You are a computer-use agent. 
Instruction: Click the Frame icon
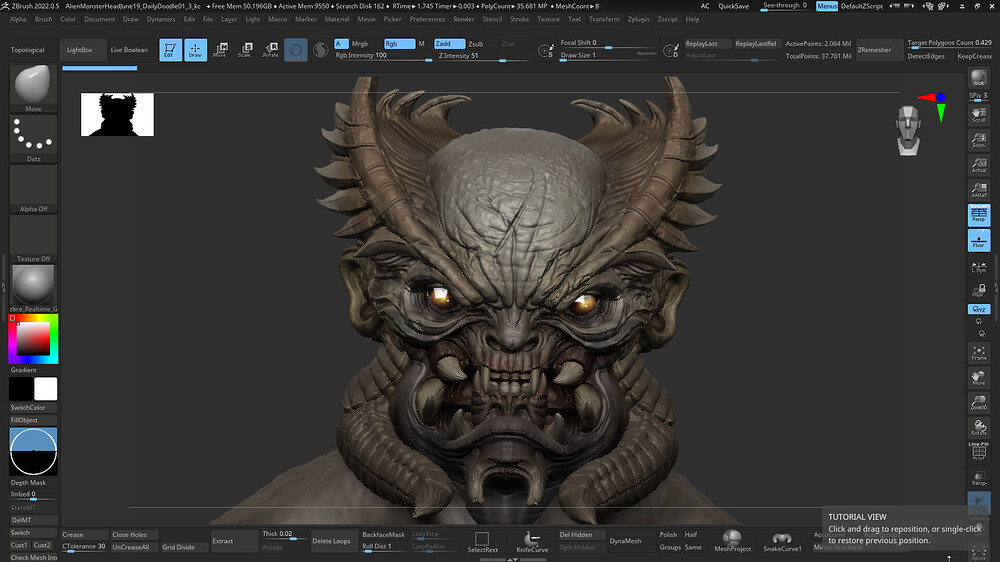pos(978,353)
